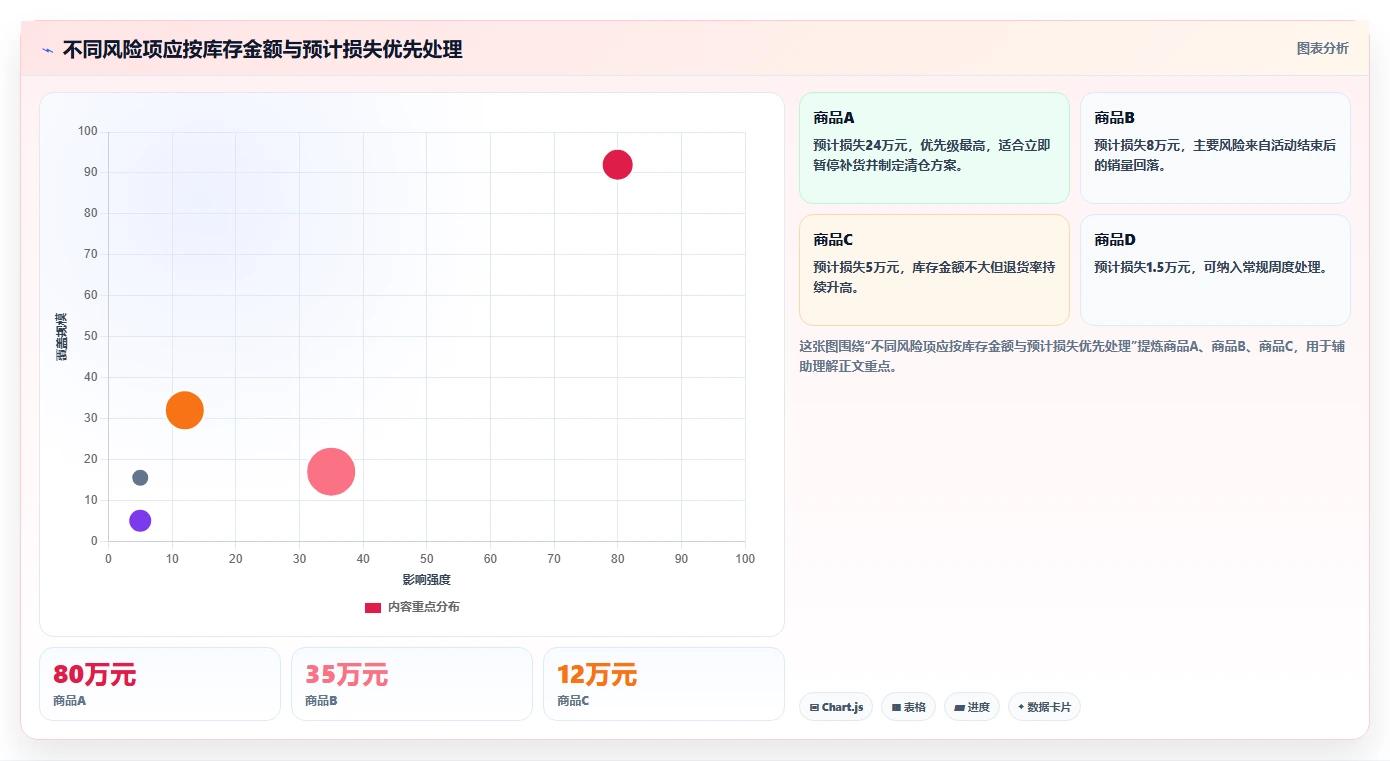Select the purple bubble on the chart
1390x761 pixels.
coord(140,521)
